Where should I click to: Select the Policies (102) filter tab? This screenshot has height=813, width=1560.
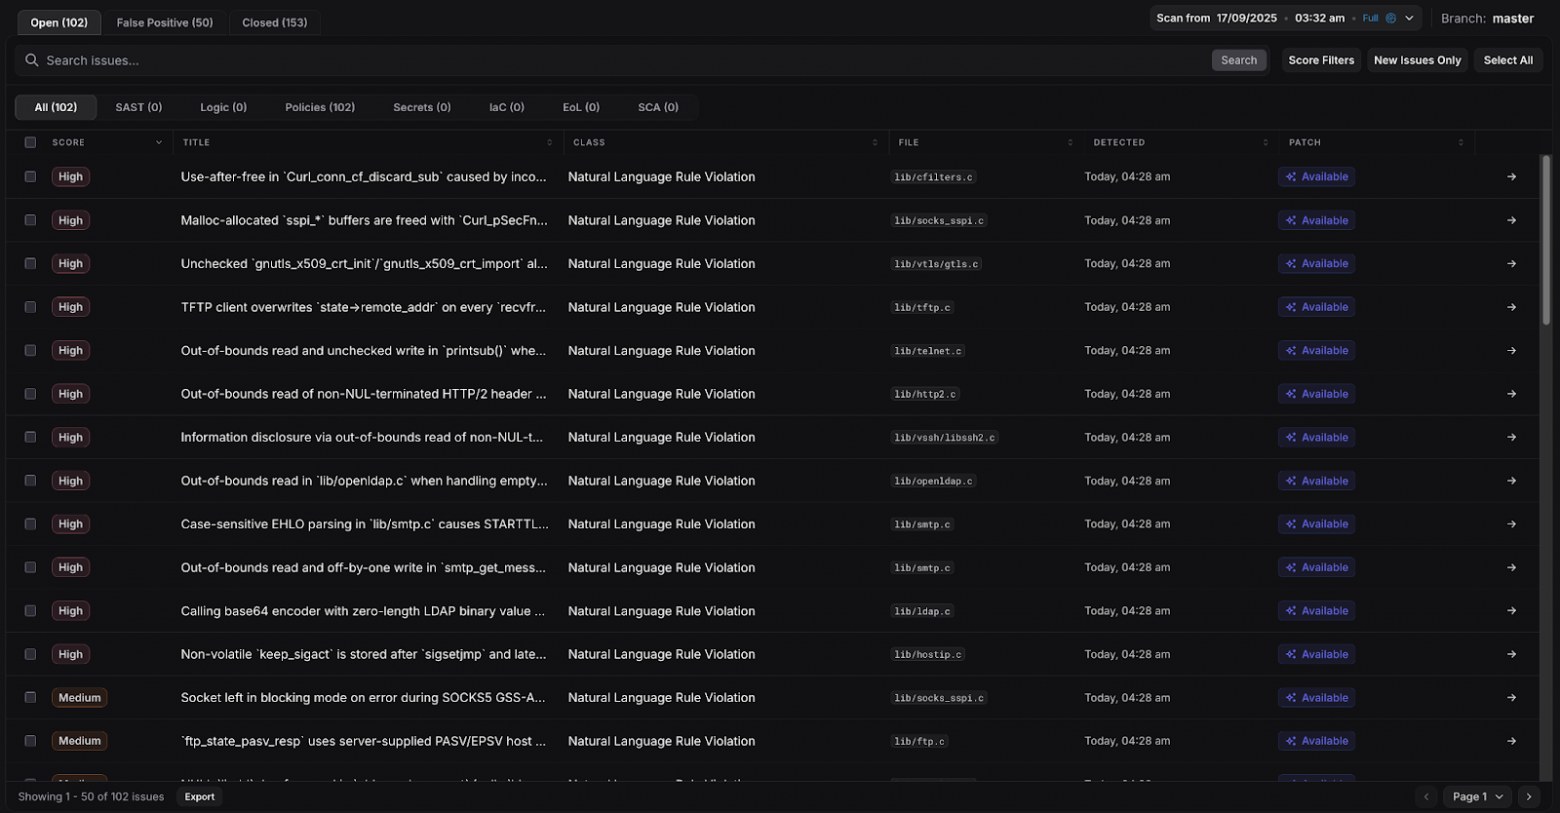(319, 107)
